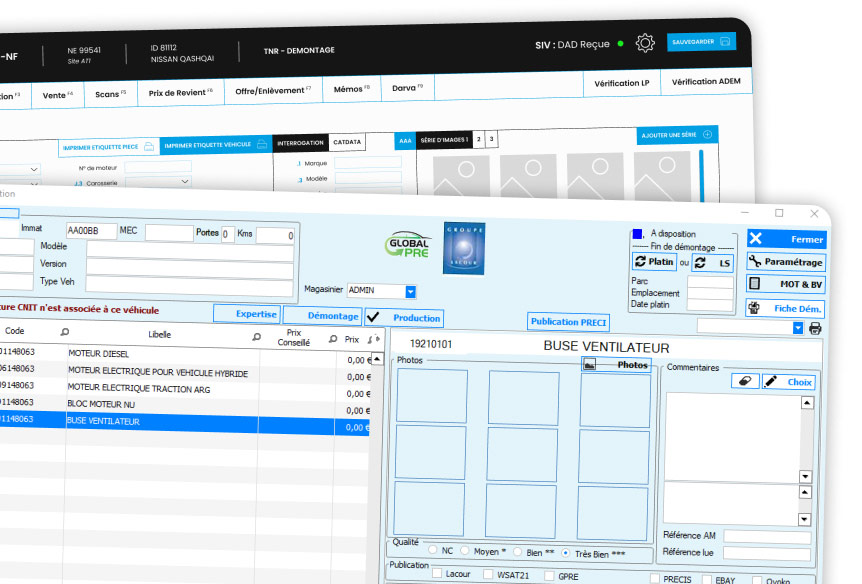Click the eraser icon in Commentaires
The width and height of the screenshot is (862, 584).
tap(745, 381)
